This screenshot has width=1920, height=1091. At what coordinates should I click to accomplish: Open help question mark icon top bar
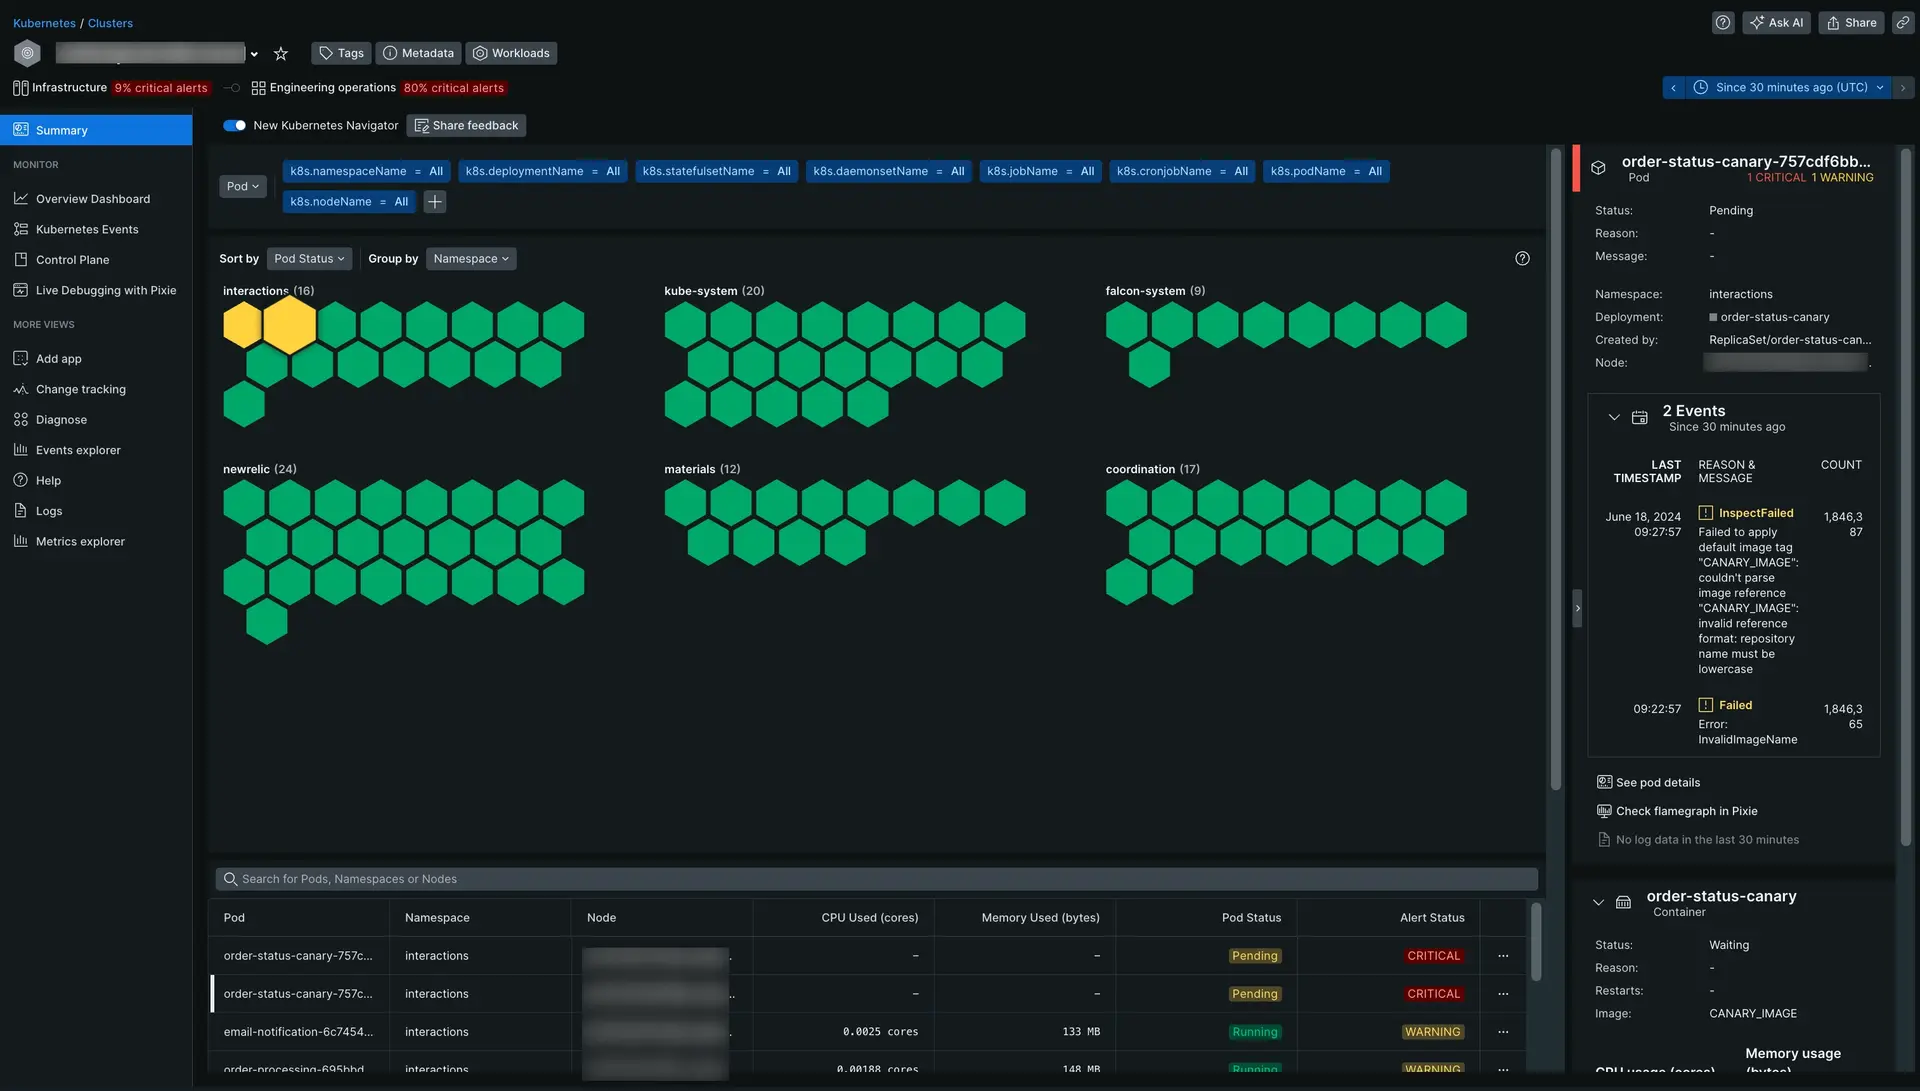click(1722, 23)
